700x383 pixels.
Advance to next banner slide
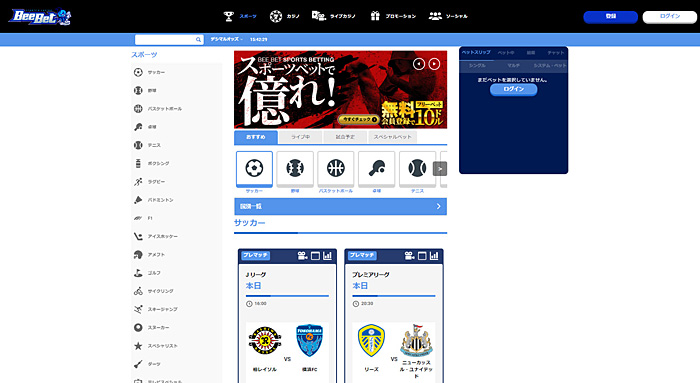434,64
